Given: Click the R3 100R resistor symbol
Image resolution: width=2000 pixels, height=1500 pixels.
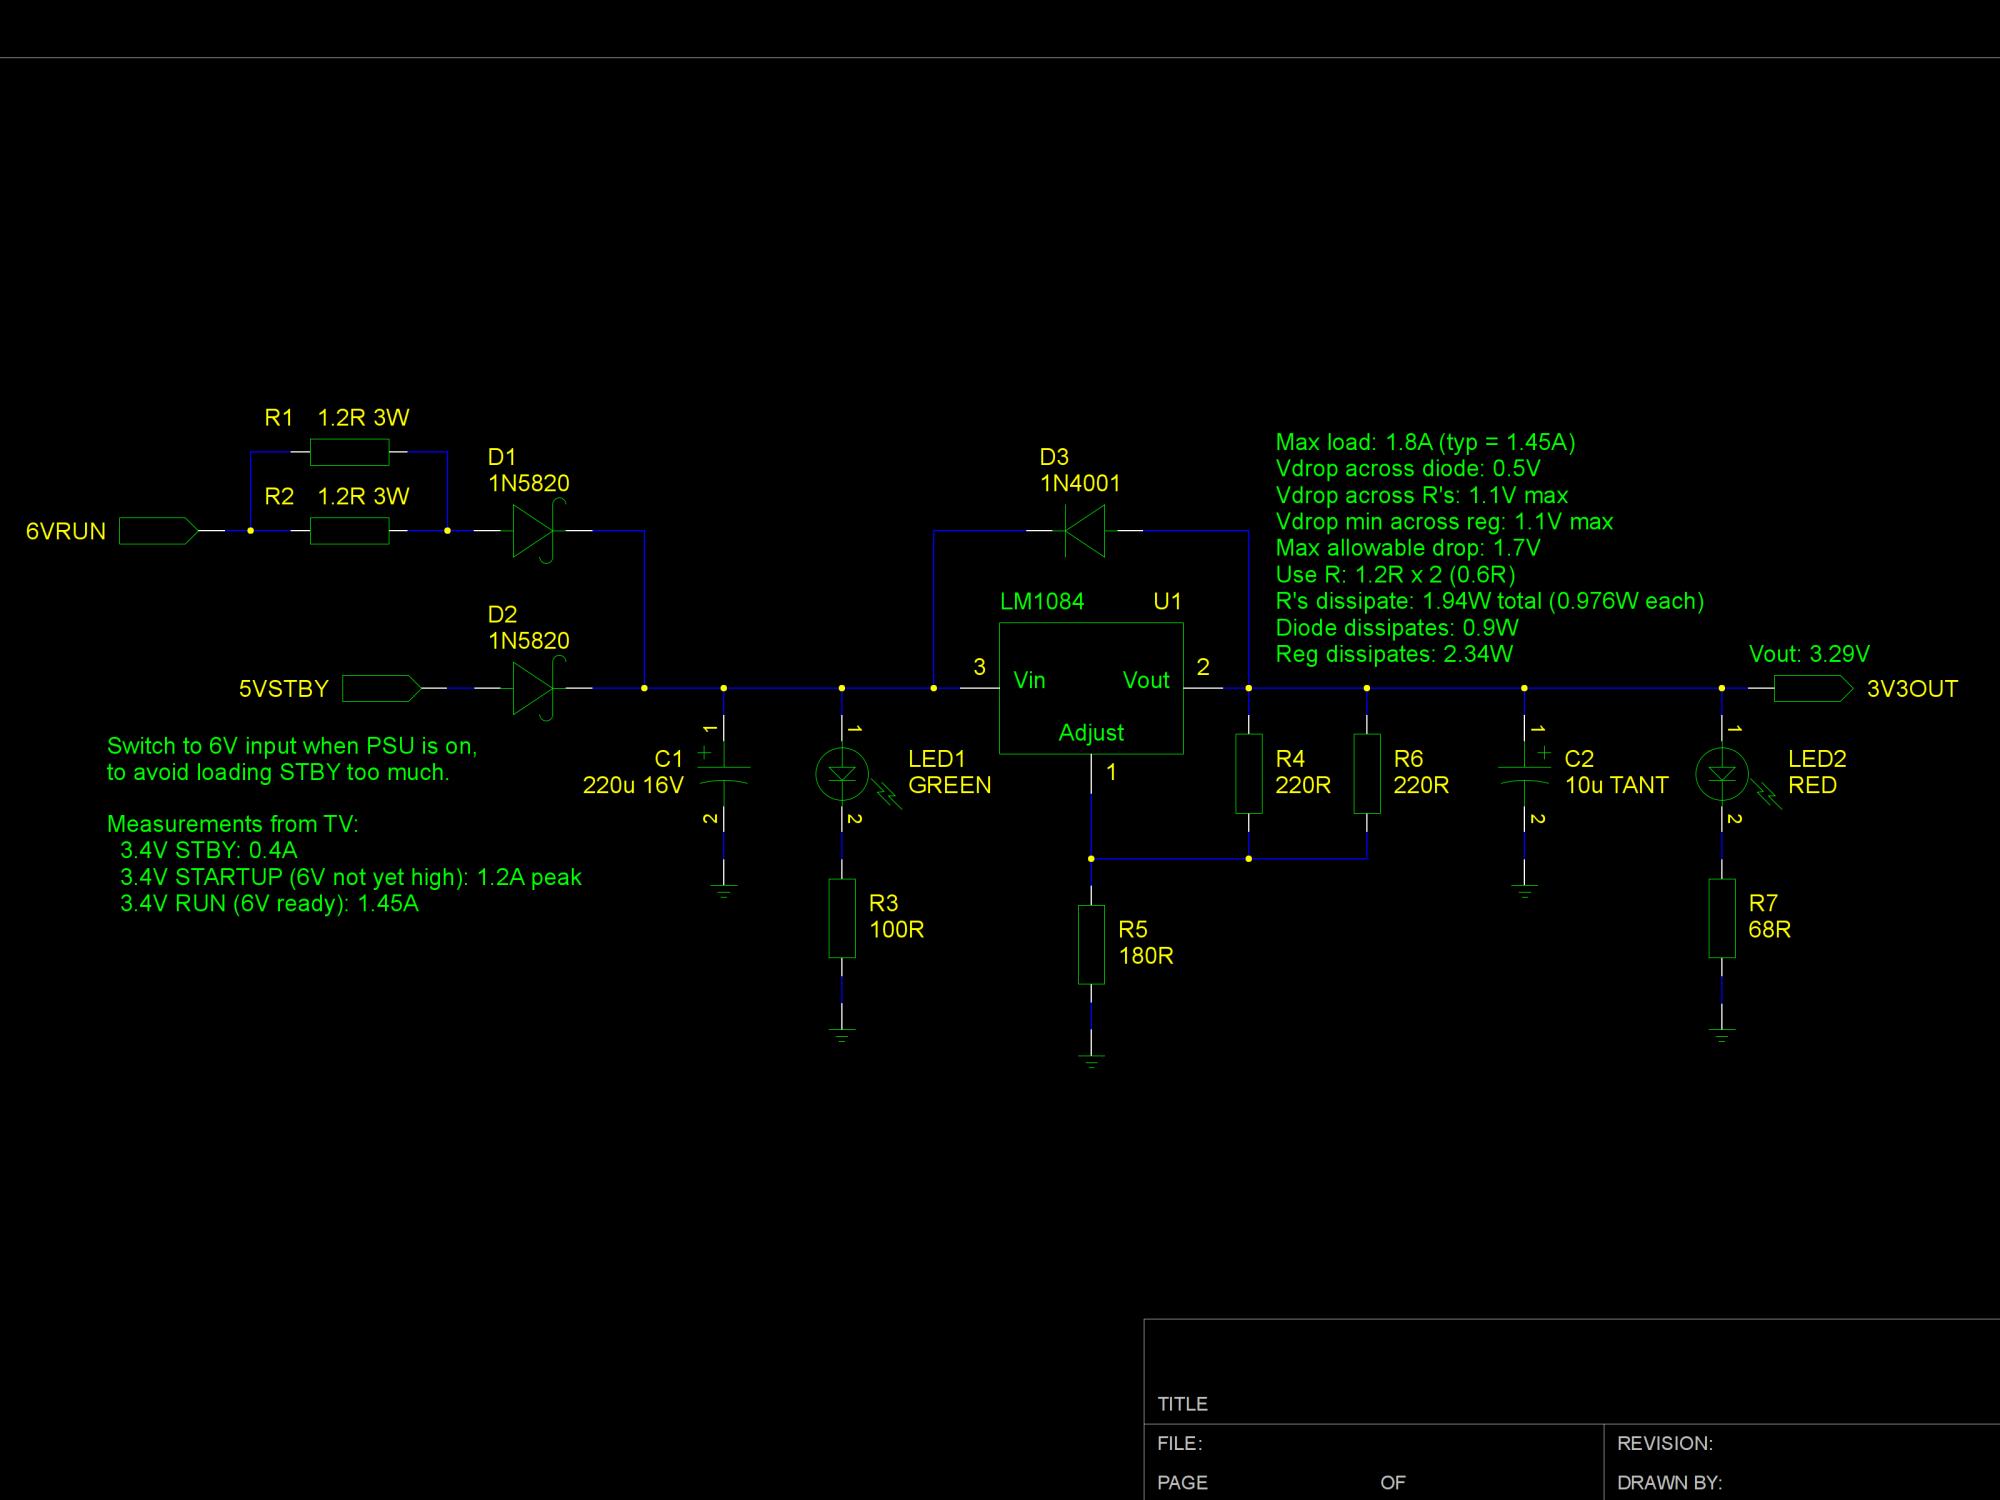Looking at the screenshot, I should (842, 918).
